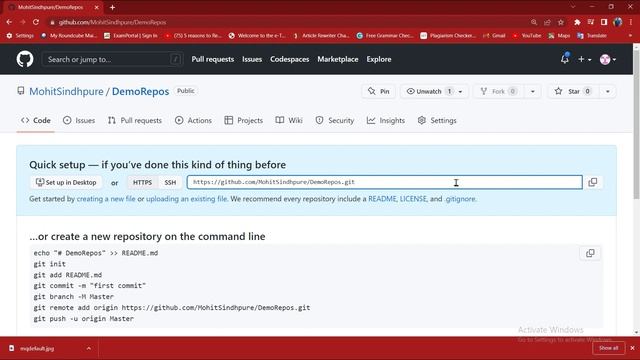The width and height of the screenshot is (640, 360).
Task: Open the Security tab
Action: (335, 120)
